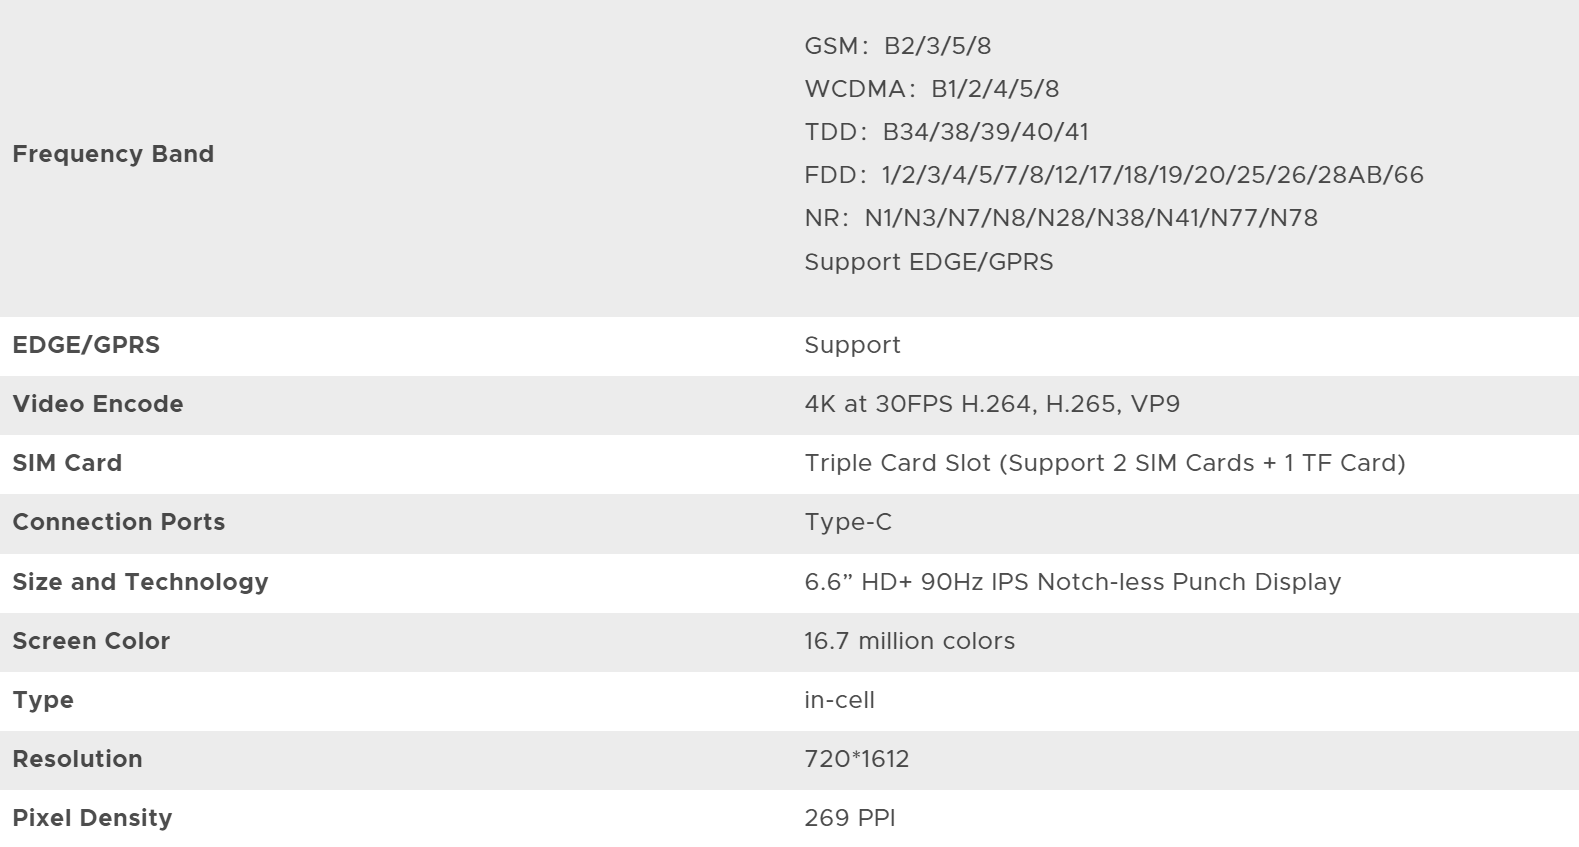Click the FDD bands list line
Screen dimensions: 1579x847
click(1113, 175)
